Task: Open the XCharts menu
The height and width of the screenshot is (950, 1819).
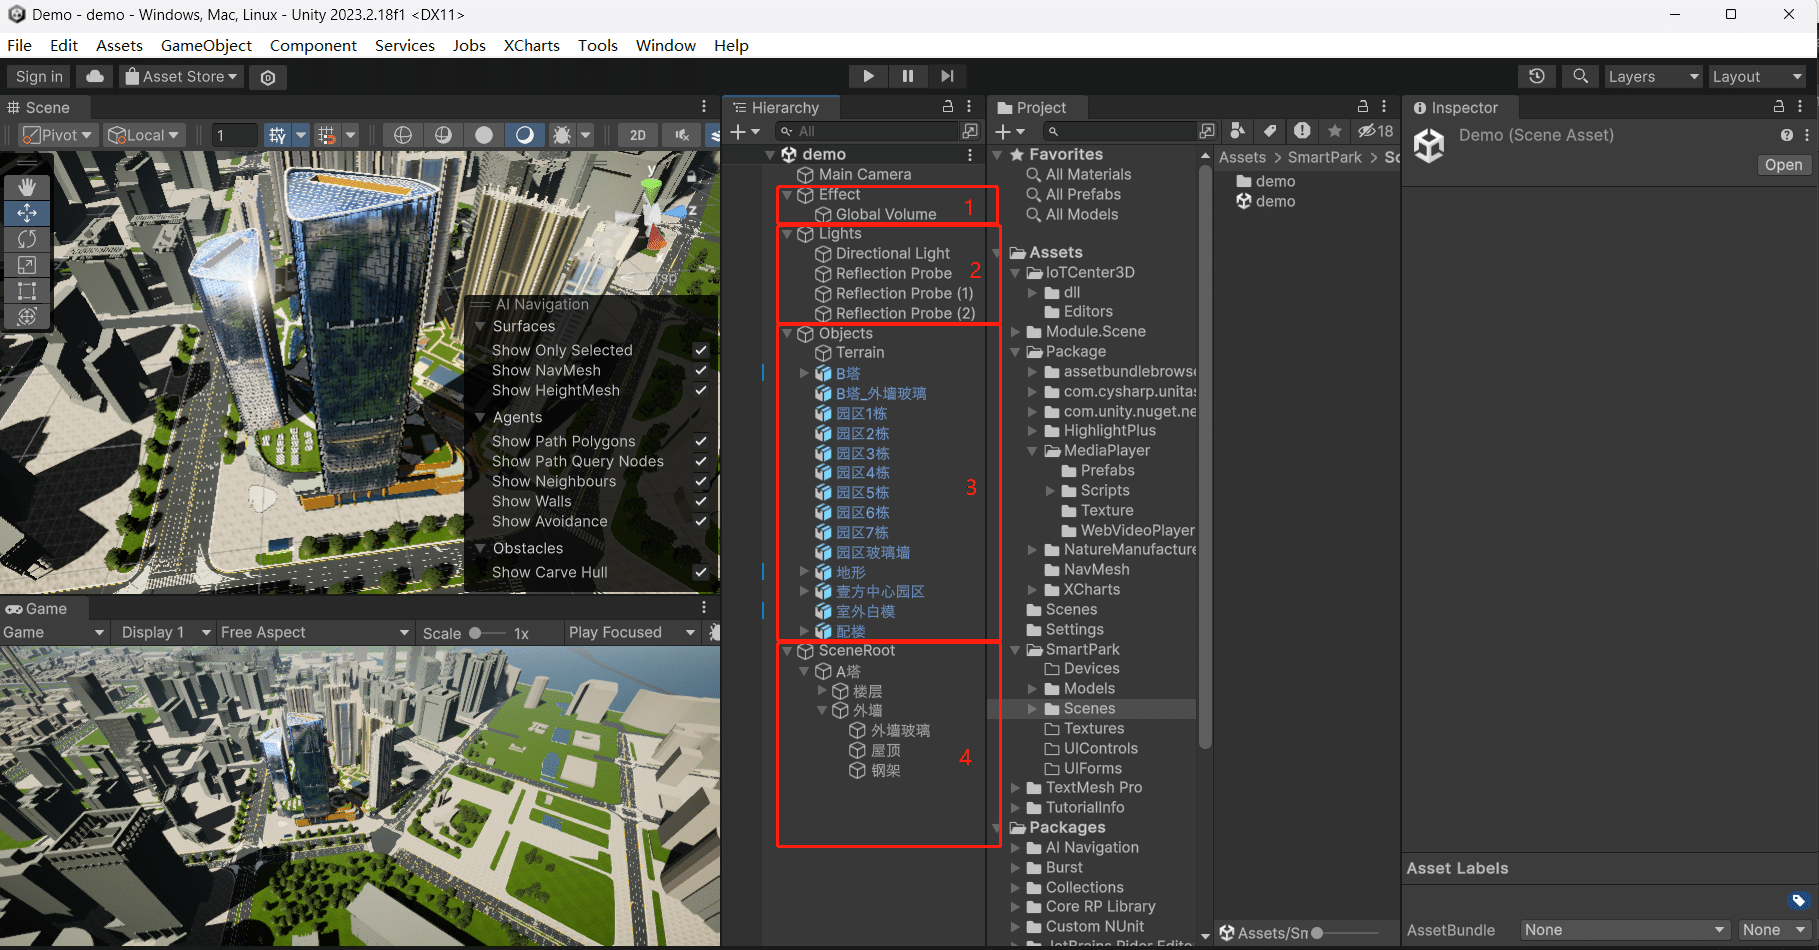Action: (x=531, y=45)
